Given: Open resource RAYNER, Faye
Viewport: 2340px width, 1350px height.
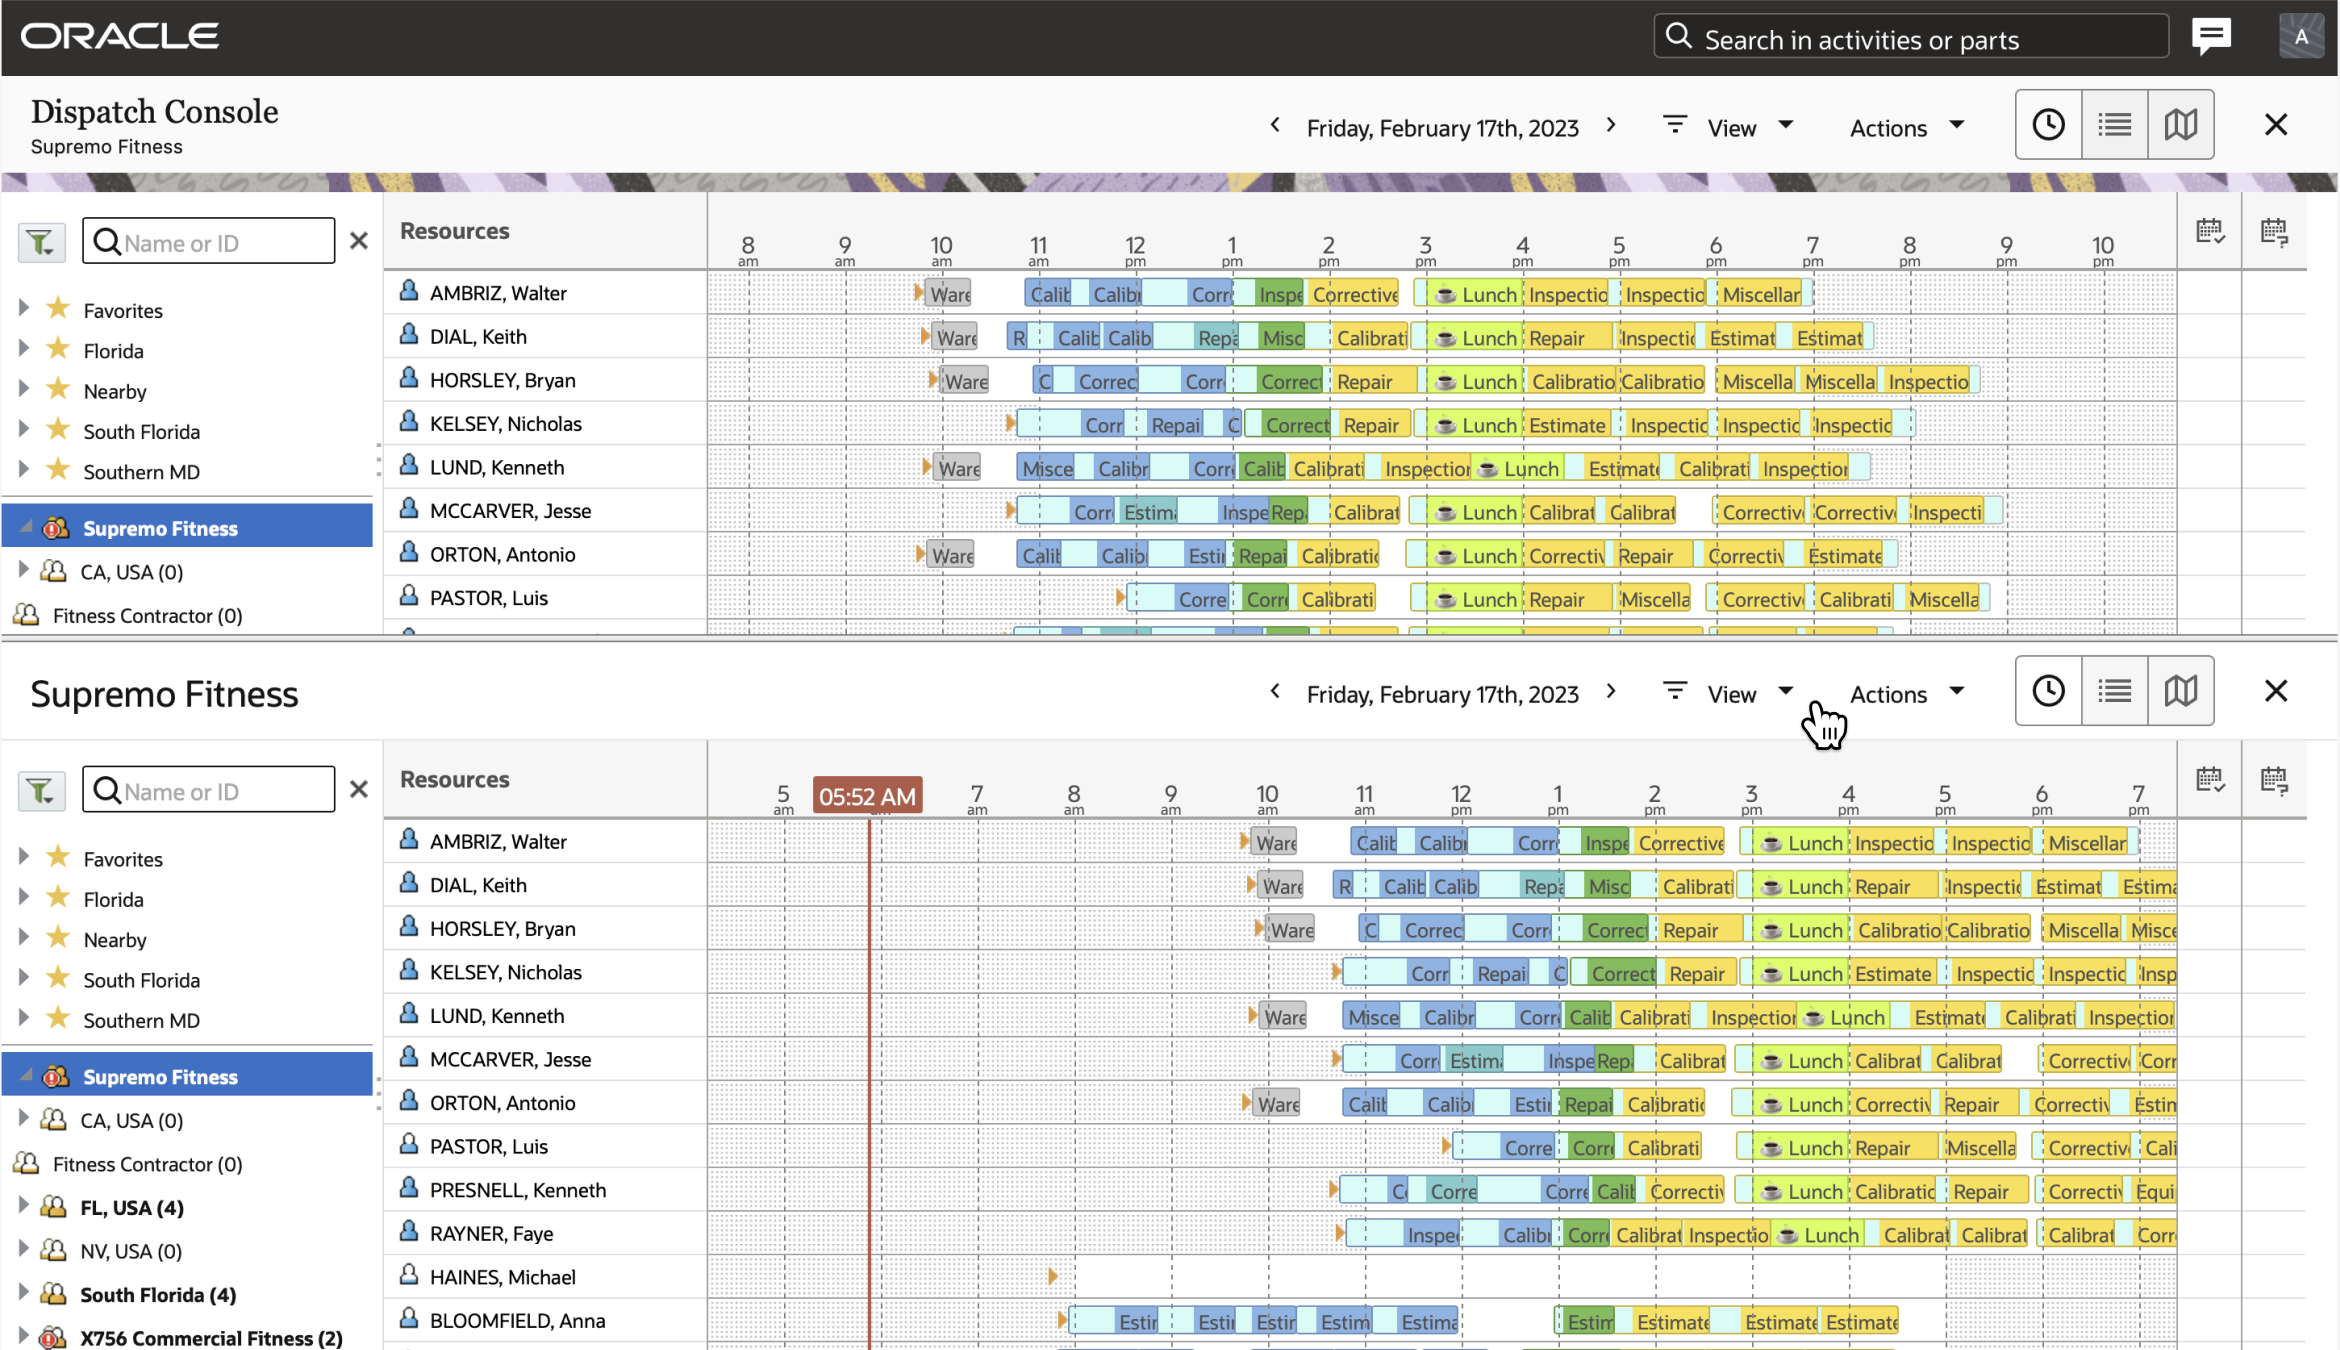Looking at the screenshot, I should pos(492,1234).
